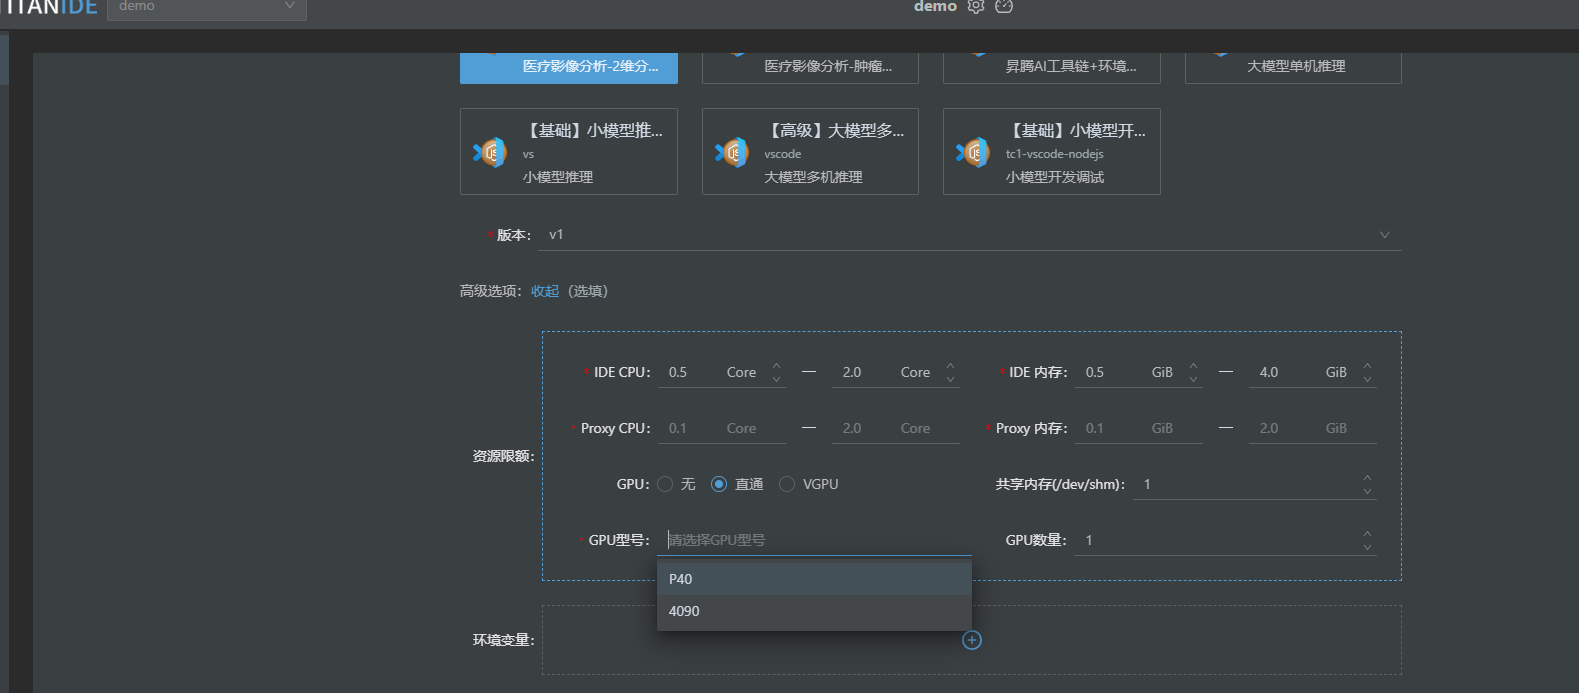Open the settings gear next to demo
1579x693 pixels.
coord(976,7)
